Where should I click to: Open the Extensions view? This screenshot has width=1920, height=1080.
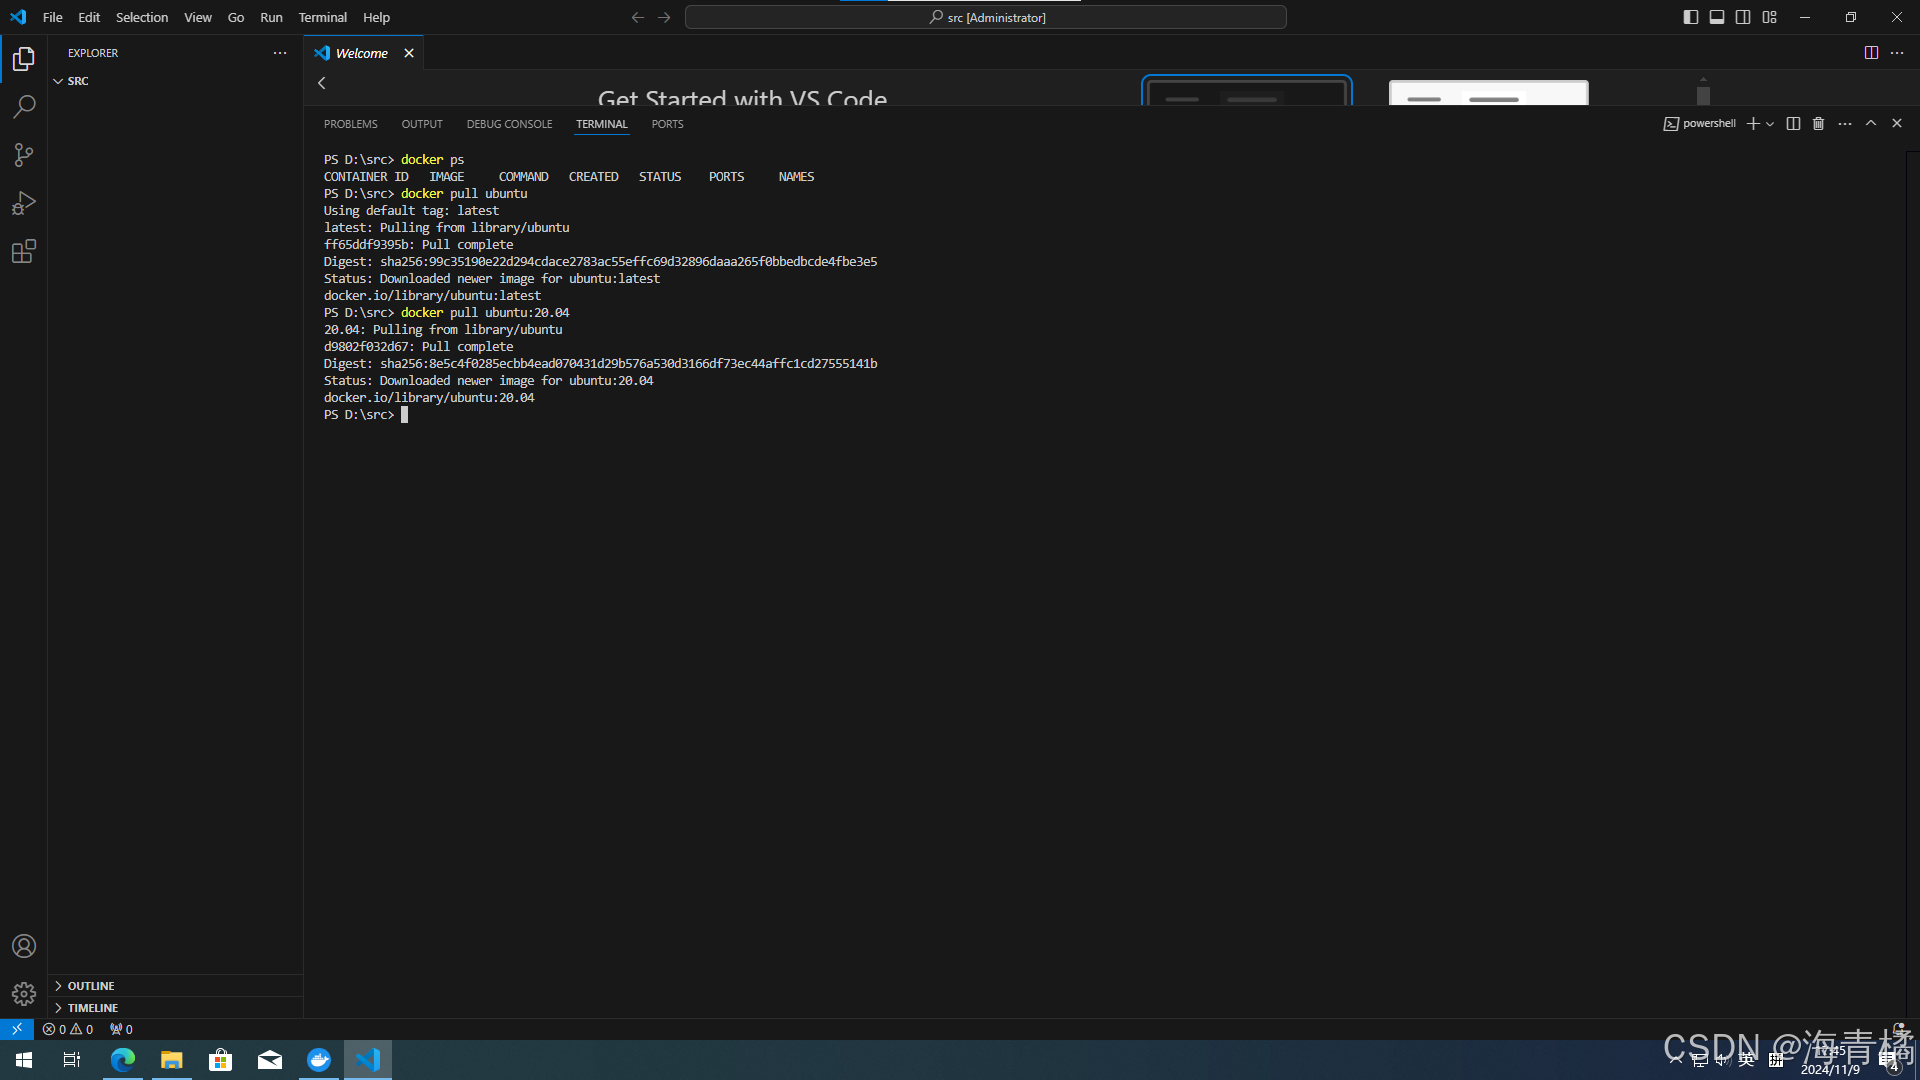tap(24, 251)
